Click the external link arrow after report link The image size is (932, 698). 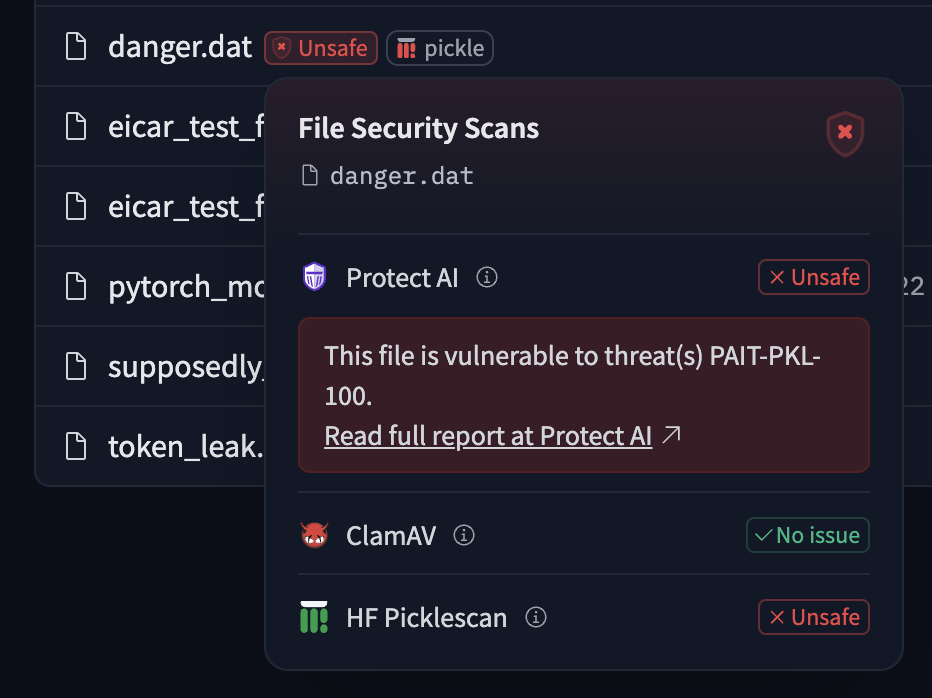click(672, 435)
